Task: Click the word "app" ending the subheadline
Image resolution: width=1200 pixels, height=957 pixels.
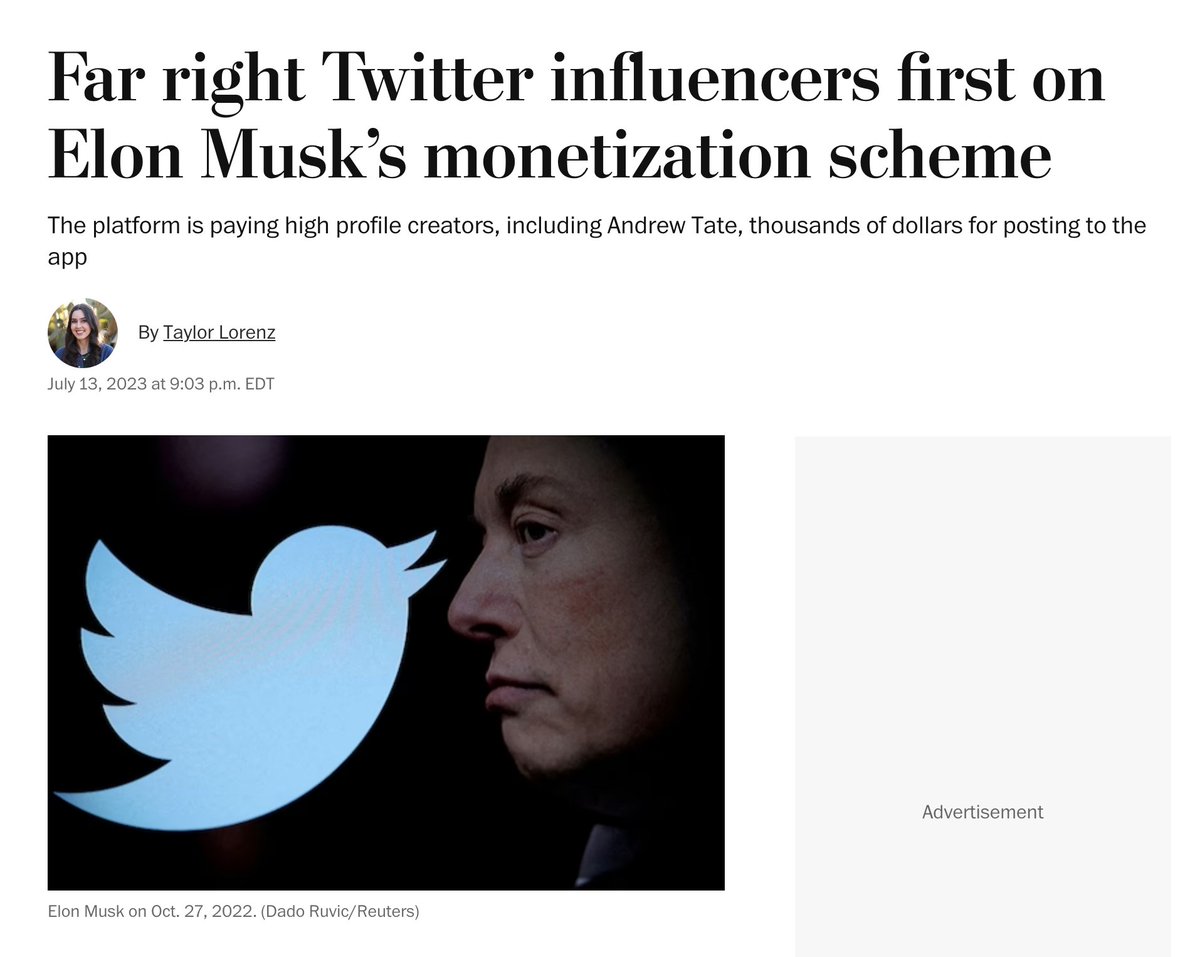Action: 67,257
